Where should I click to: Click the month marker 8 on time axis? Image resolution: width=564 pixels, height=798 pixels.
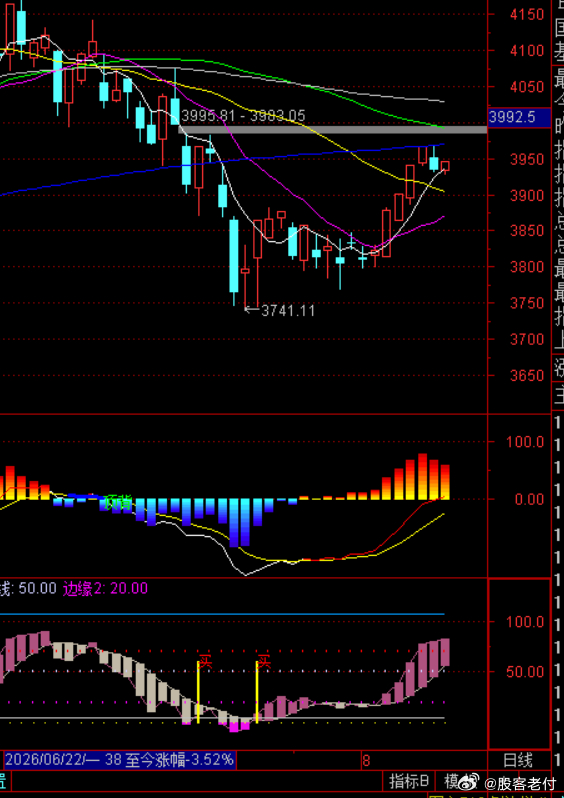[x=366, y=761]
